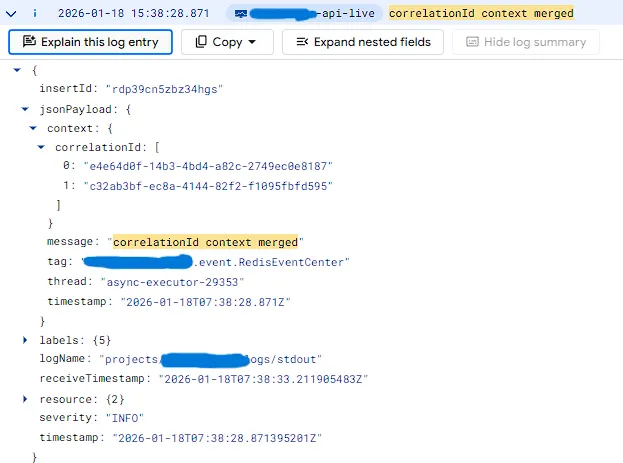Click the receiveTimestamp value
The height and width of the screenshot is (463, 623).
tap(263, 379)
